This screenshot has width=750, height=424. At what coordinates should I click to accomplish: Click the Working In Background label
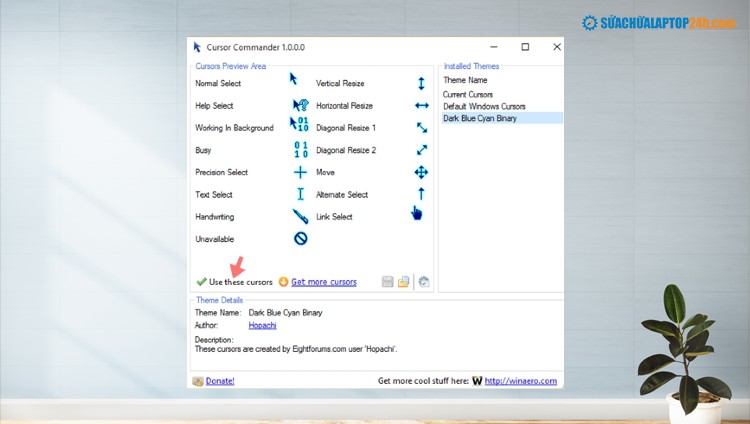(234, 128)
